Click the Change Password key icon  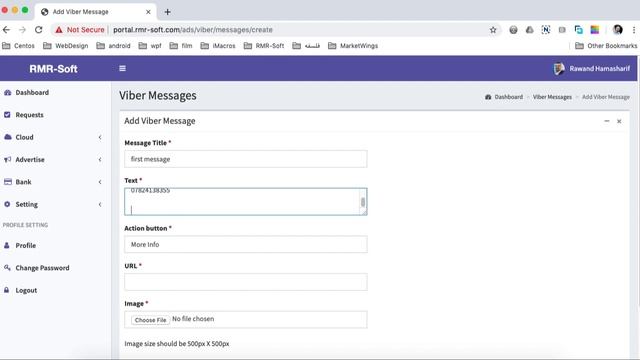pyautogui.click(x=7, y=268)
